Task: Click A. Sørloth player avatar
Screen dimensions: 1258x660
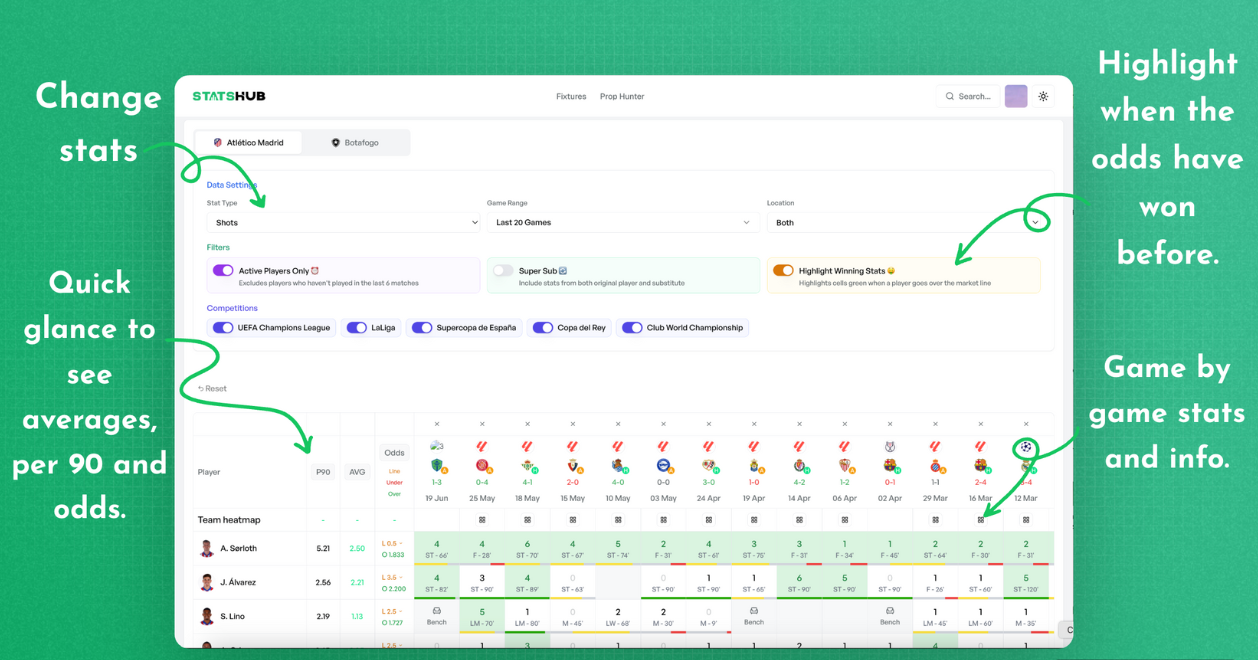Action: tap(207, 548)
